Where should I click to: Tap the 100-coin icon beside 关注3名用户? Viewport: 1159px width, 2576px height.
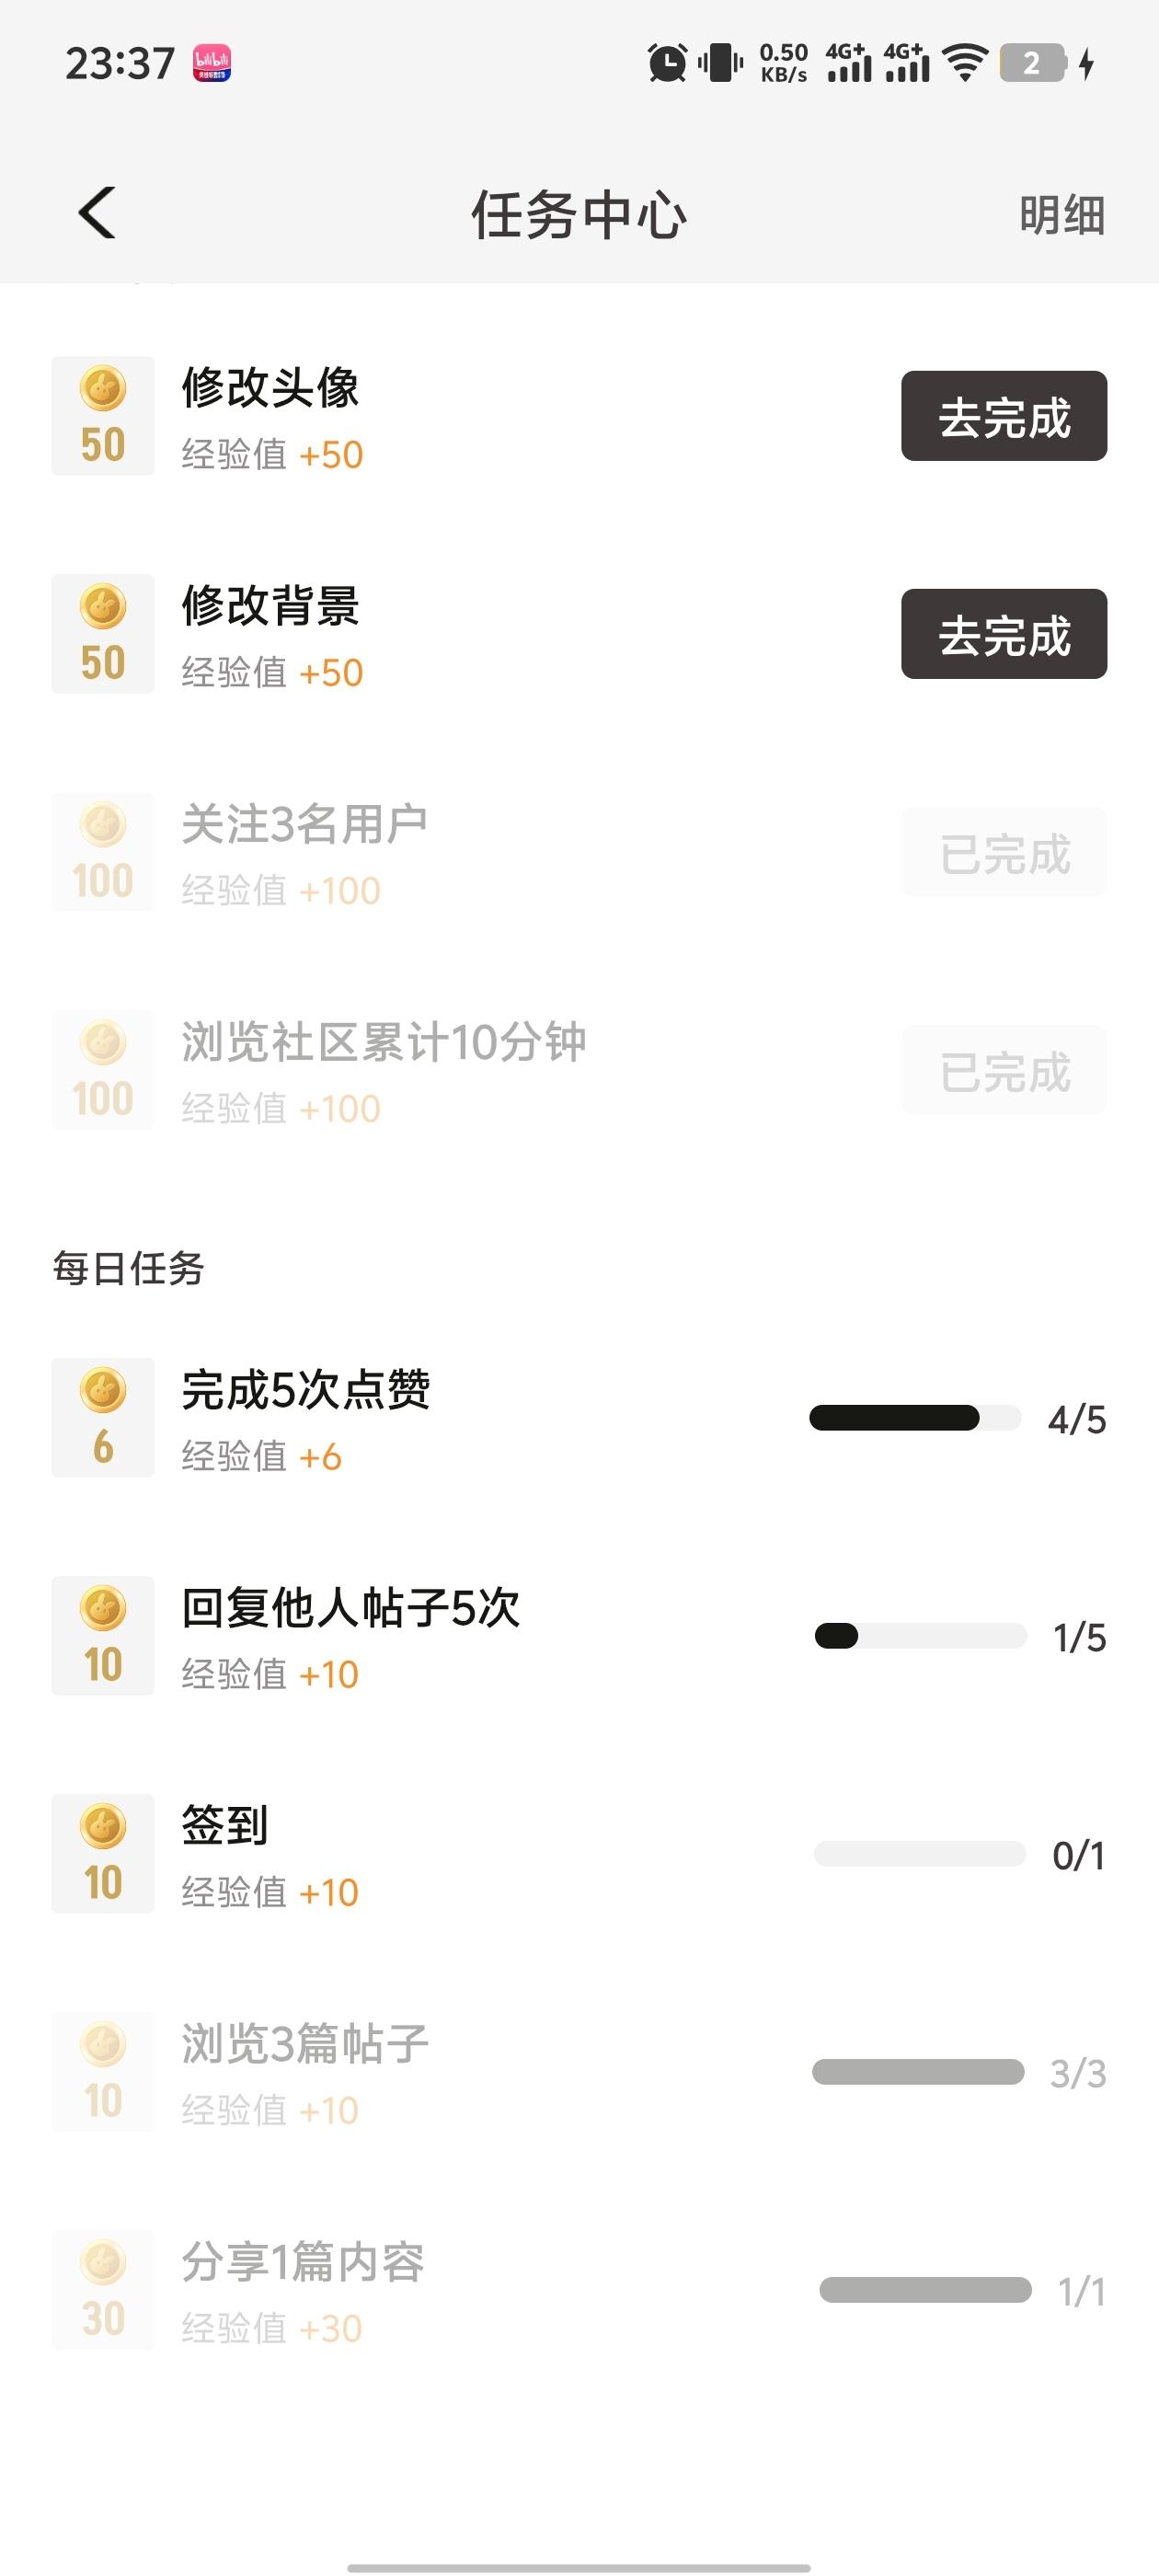pyautogui.click(x=103, y=852)
